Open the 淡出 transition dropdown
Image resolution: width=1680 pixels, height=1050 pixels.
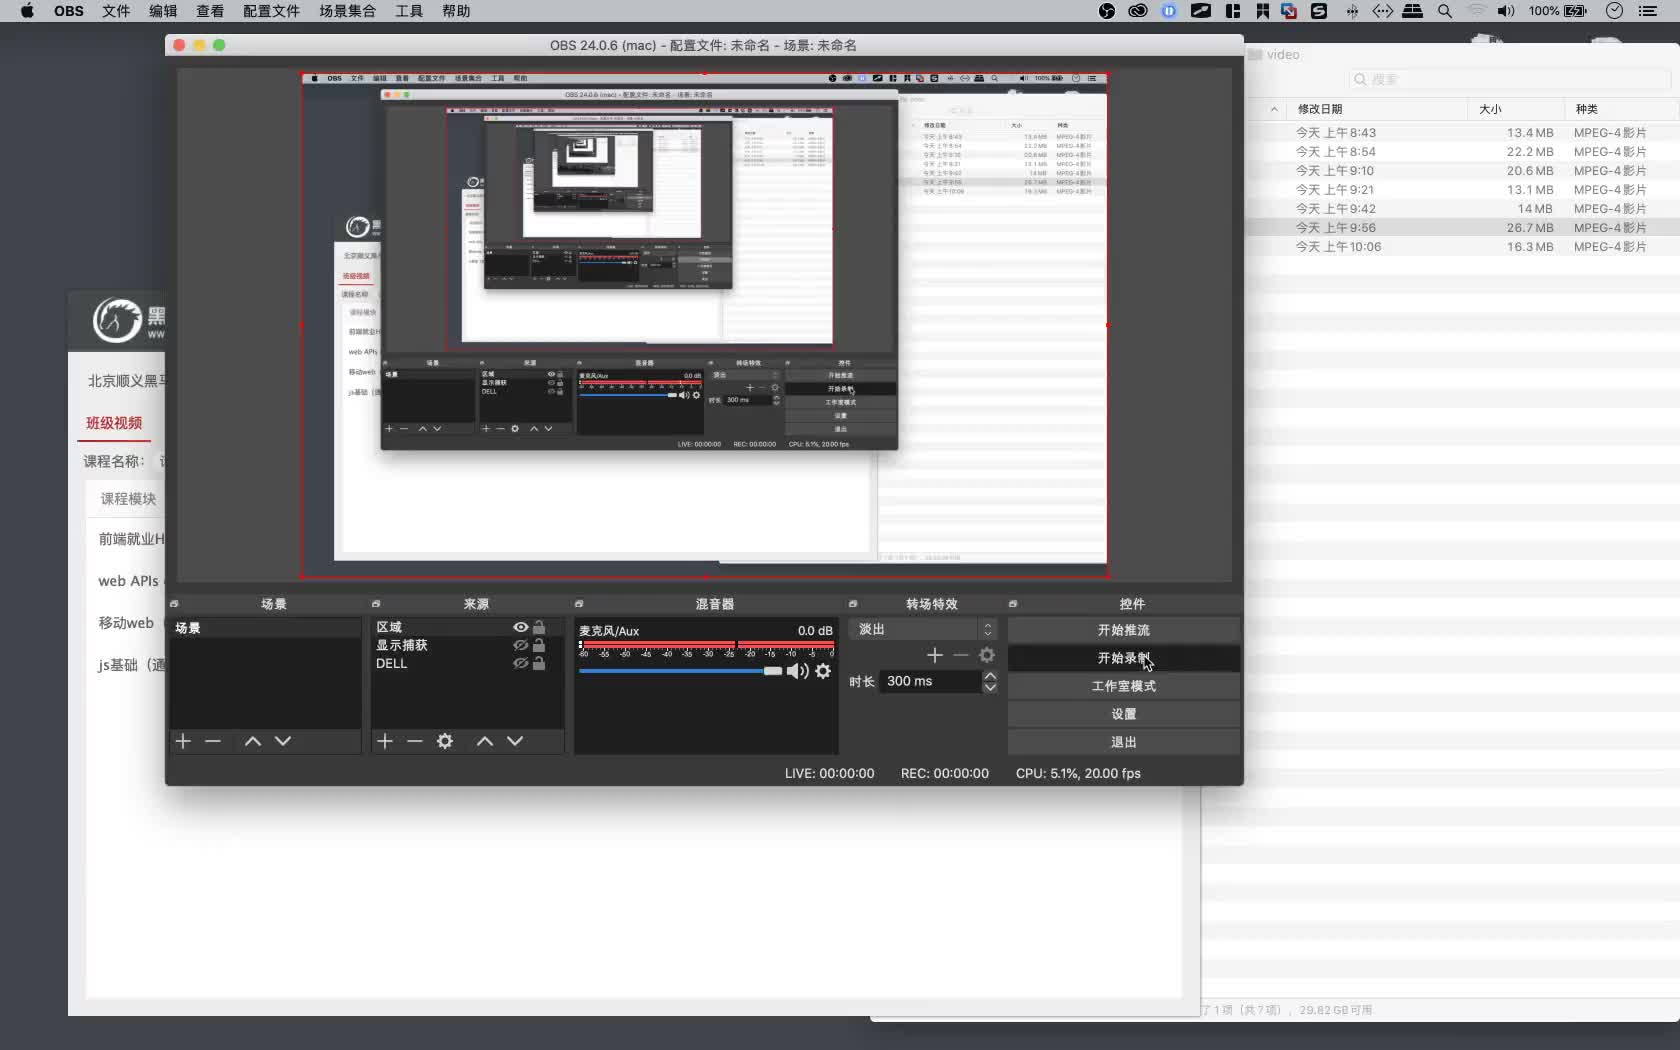[923, 629]
